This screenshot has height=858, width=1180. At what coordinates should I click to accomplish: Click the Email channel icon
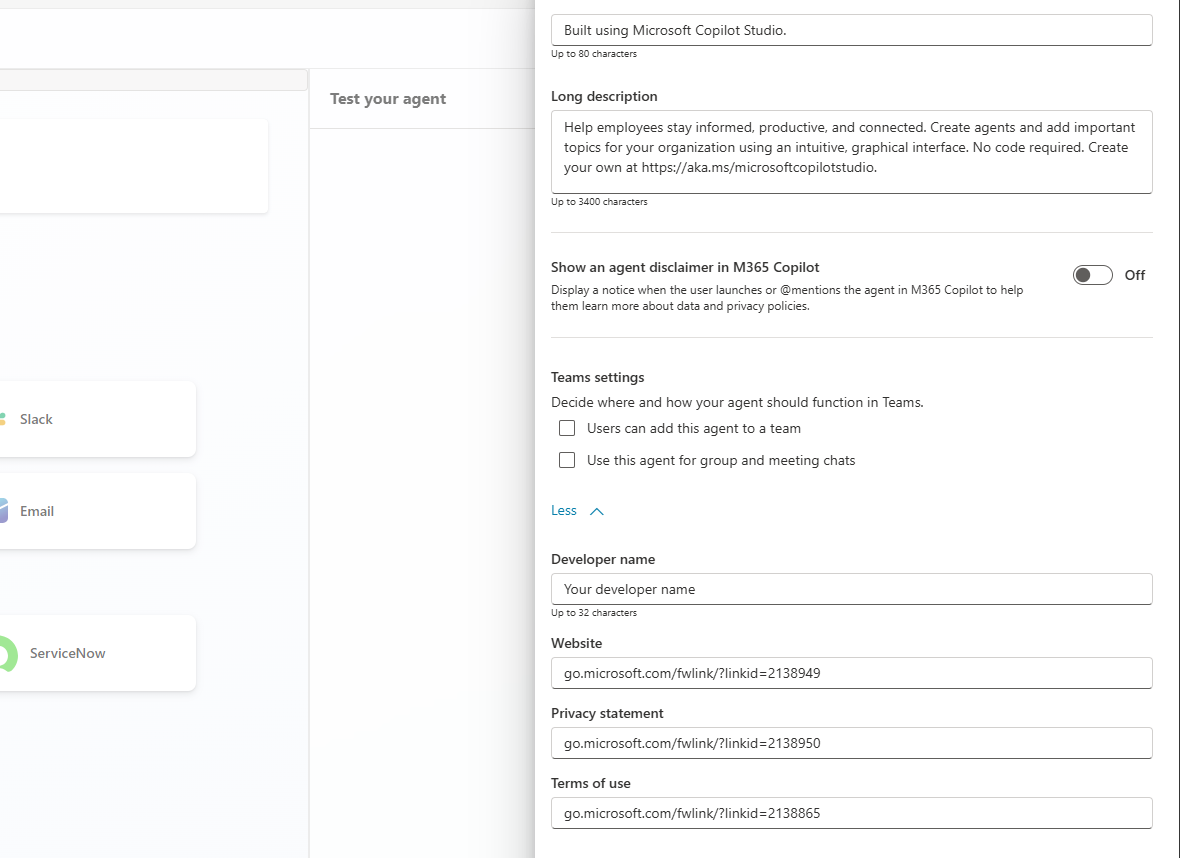[x=4, y=511]
